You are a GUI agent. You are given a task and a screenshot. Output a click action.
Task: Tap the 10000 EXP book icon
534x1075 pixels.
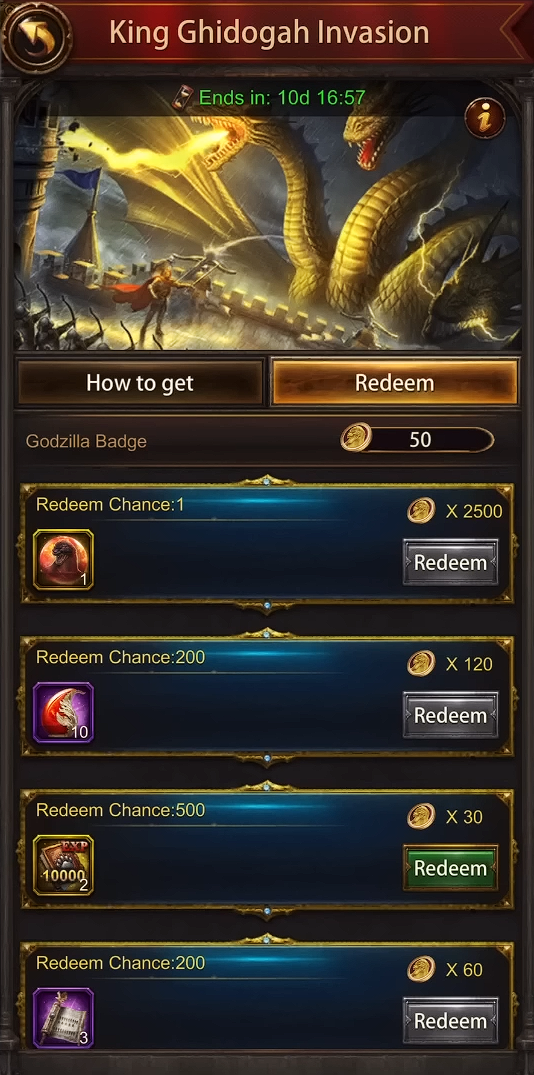tap(63, 865)
